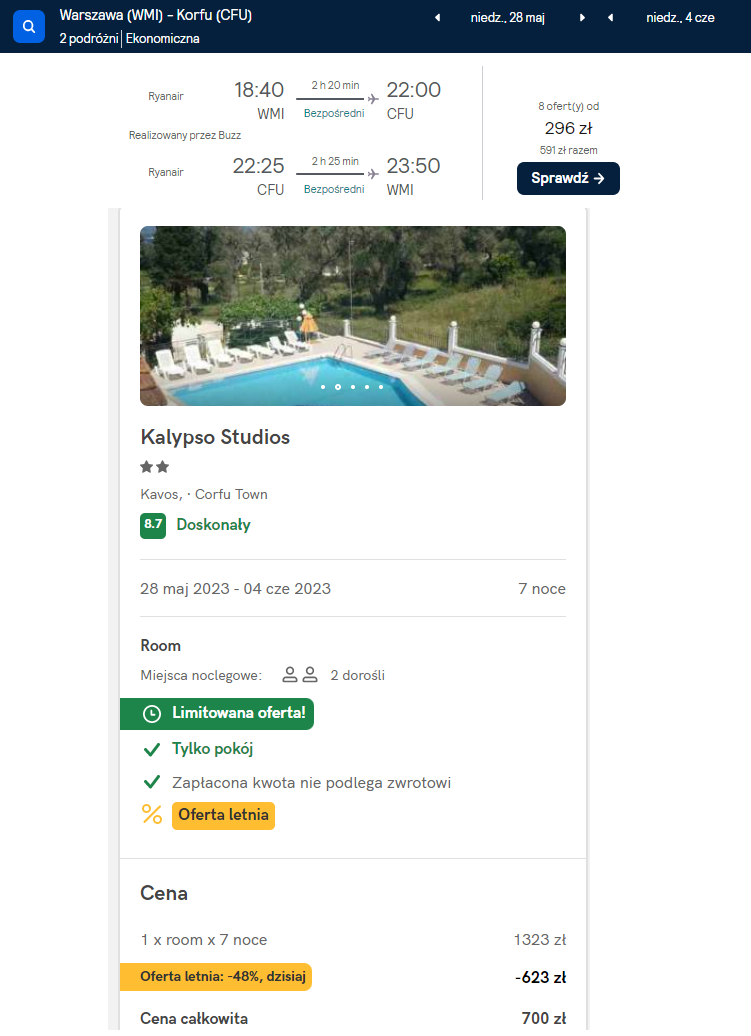Click the Oferta letnia yellow tag

[223, 815]
